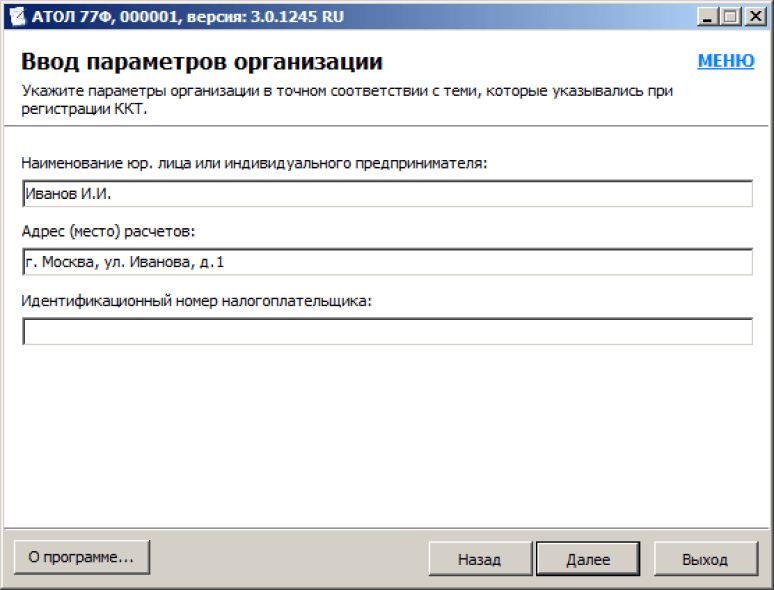Screen dimensions: 774x590
Task: Click label Адрес (место) расчетов:
Action: 108,231
